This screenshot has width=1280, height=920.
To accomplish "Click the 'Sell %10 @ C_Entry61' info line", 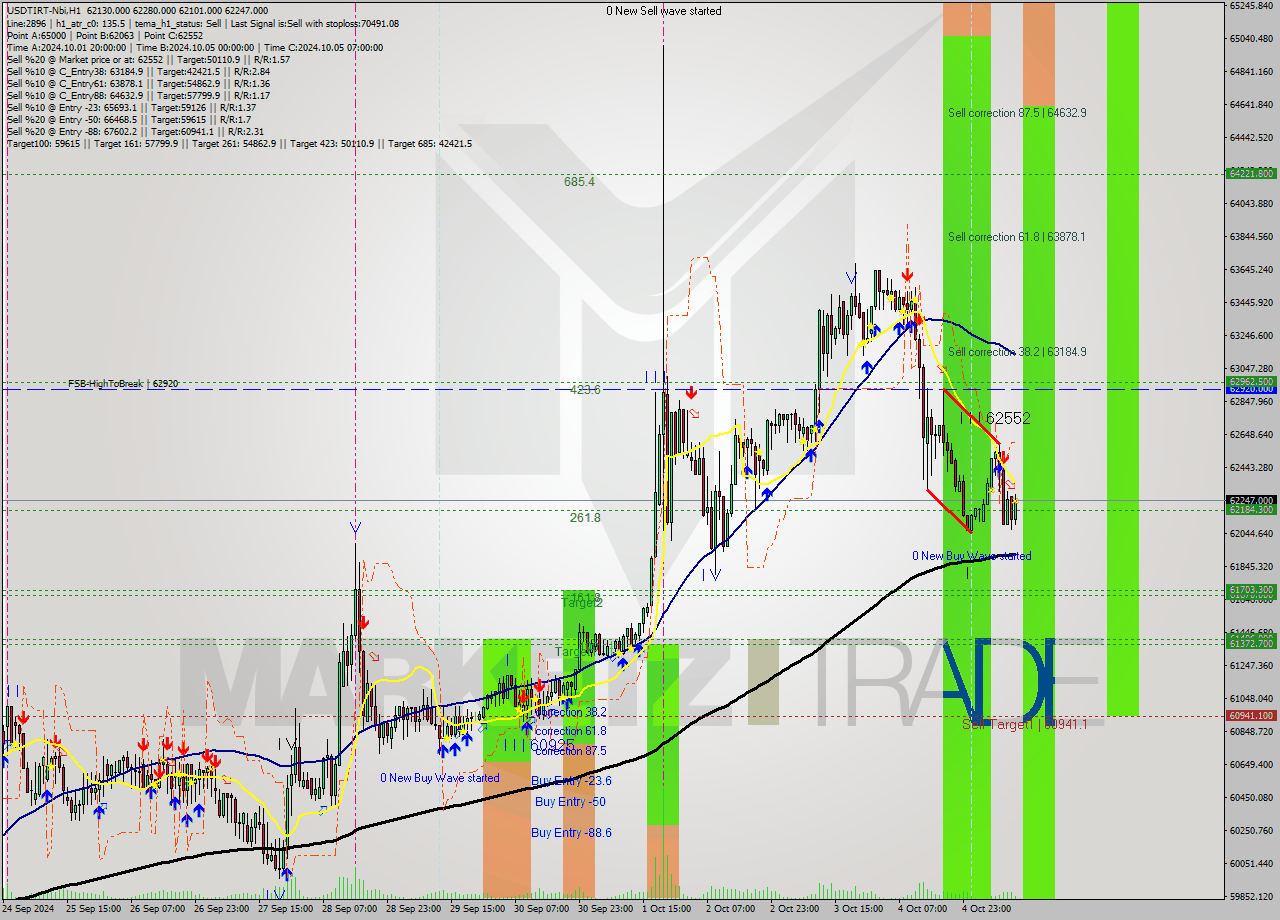I will [138, 83].
